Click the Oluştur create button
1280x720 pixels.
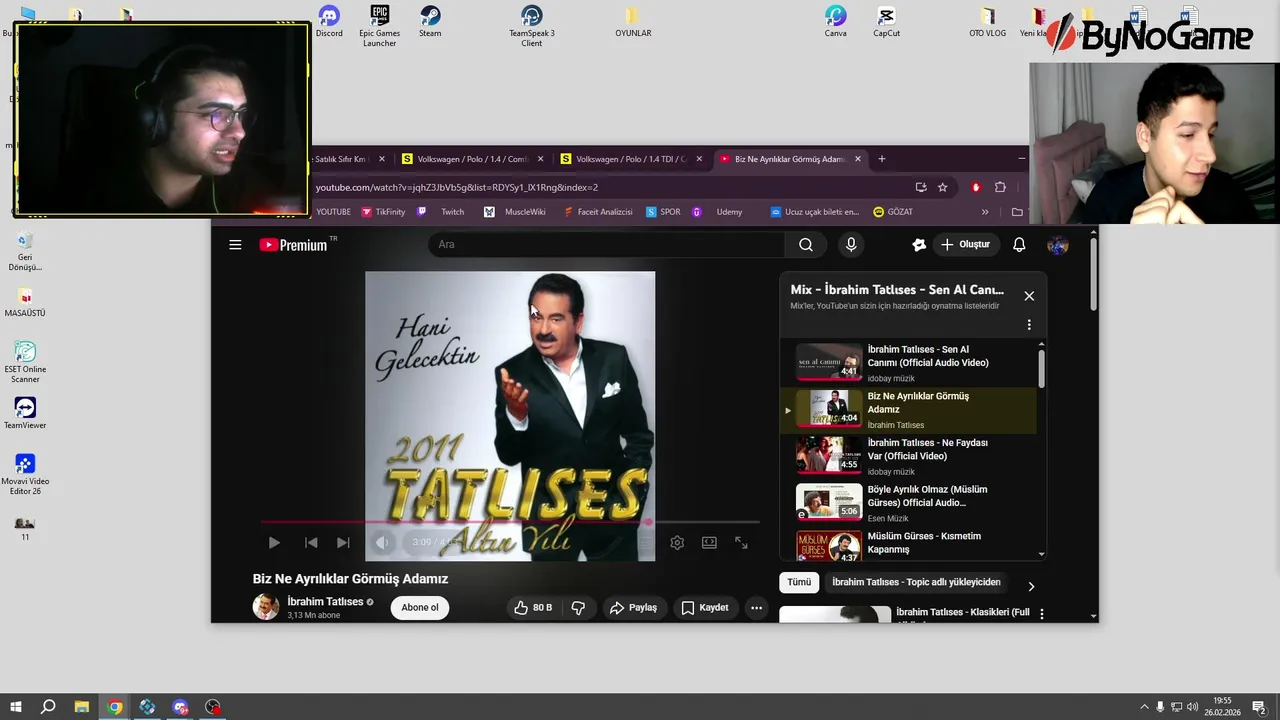click(966, 244)
